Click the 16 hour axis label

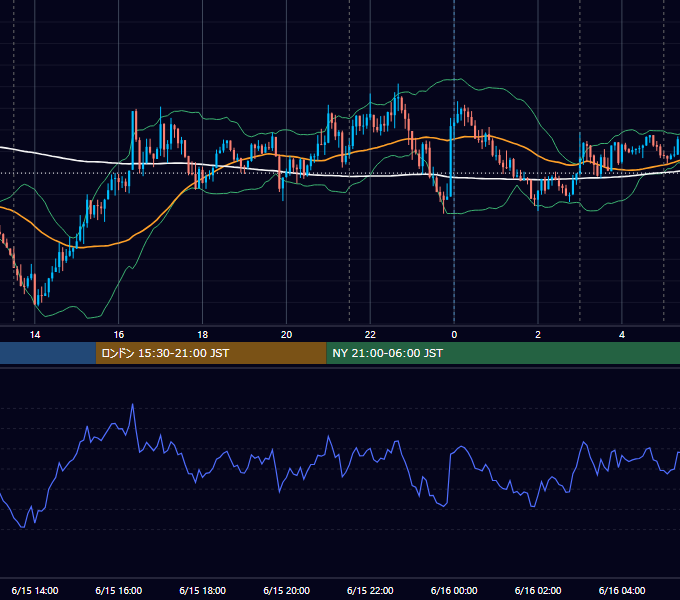pos(118,335)
